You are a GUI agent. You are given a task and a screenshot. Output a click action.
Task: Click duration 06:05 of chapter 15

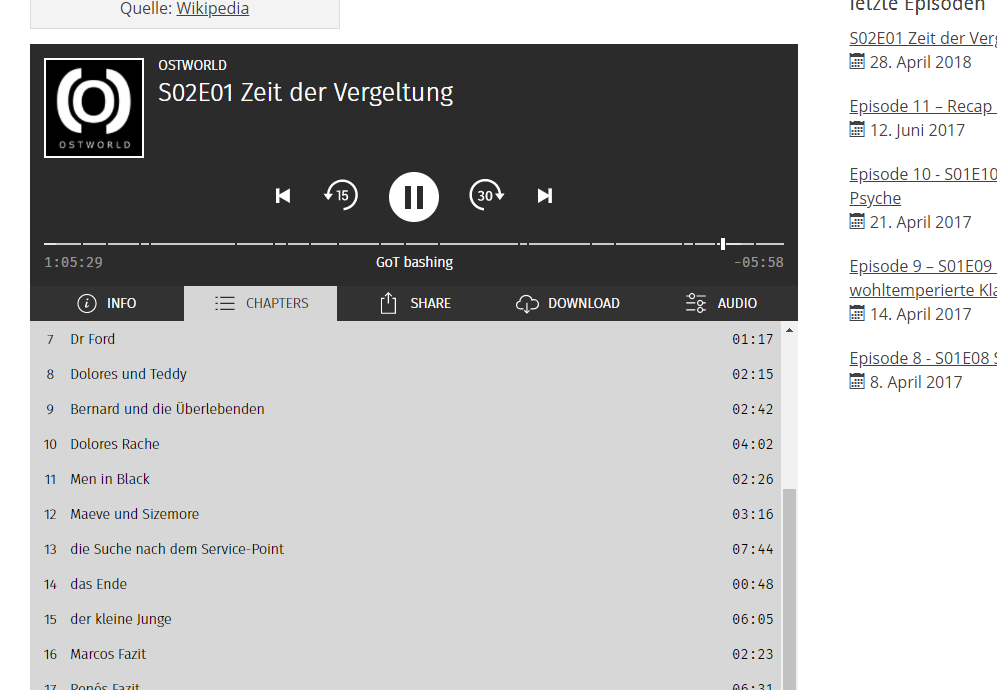tap(753, 619)
